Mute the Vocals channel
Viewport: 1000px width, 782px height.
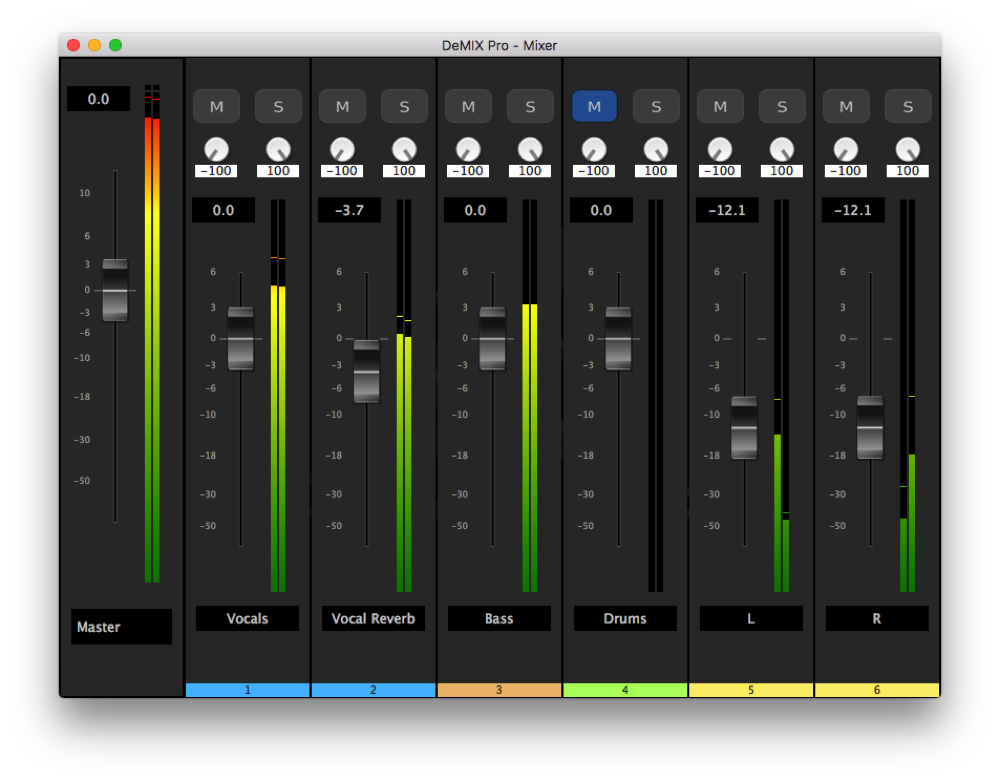tap(216, 107)
